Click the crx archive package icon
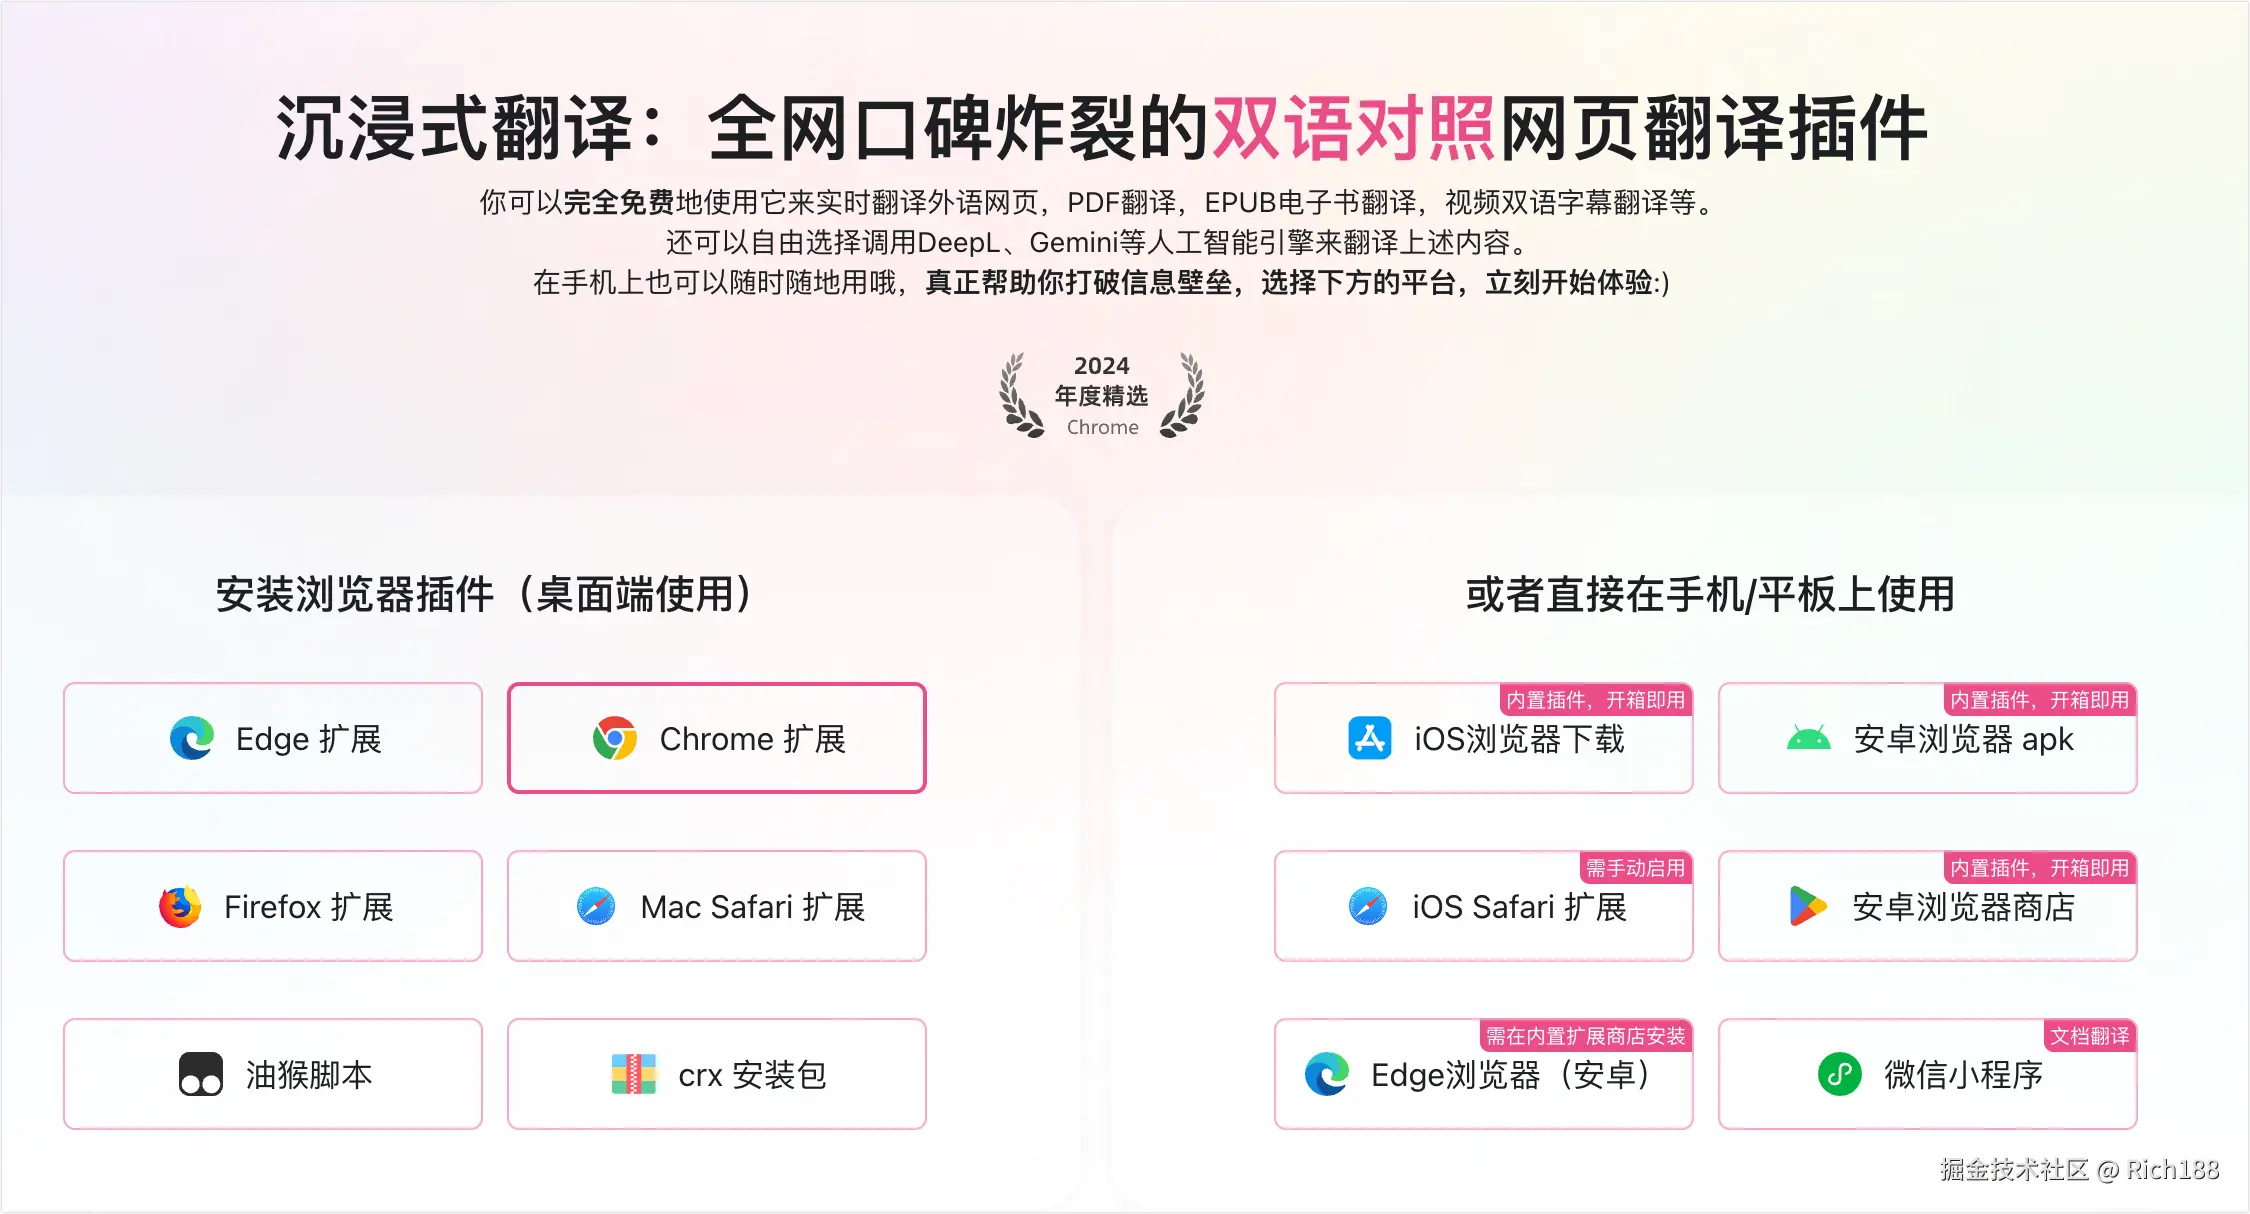2250x1214 pixels. point(634,1075)
